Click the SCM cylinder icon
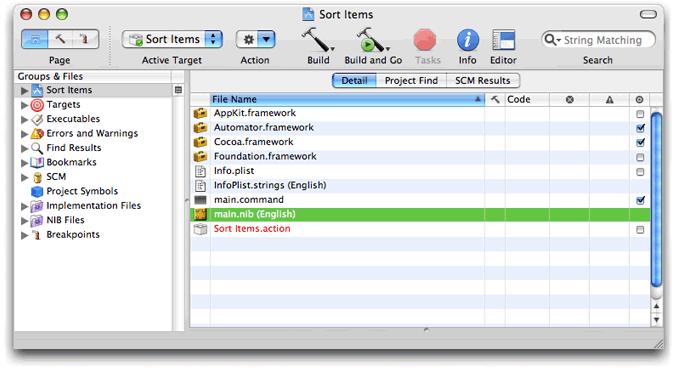 [38, 177]
